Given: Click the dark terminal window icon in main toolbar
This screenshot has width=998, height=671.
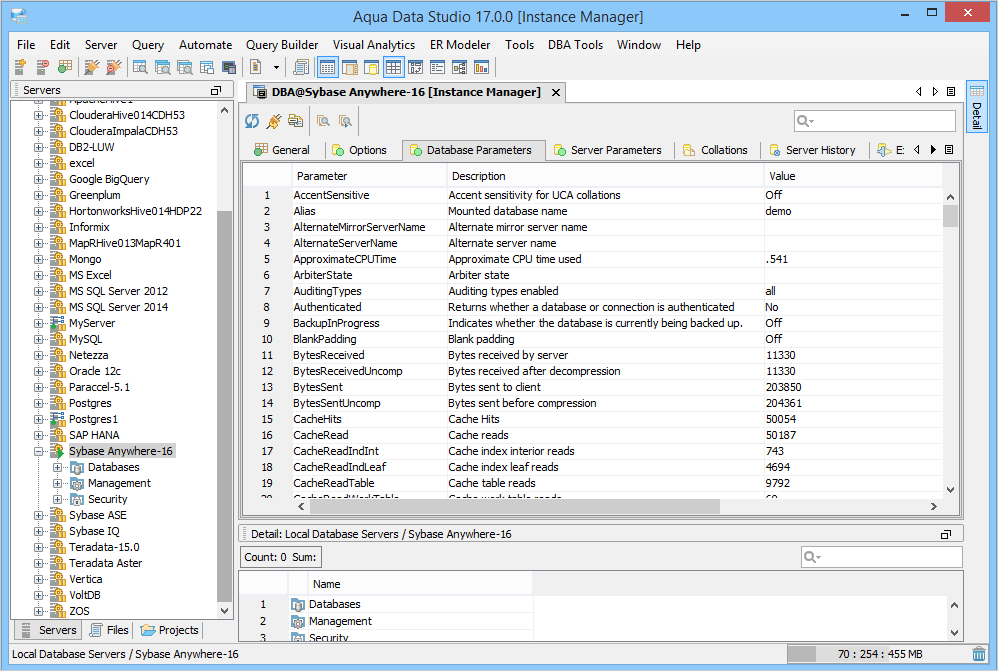Looking at the screenshot, I should pos(229,67).
